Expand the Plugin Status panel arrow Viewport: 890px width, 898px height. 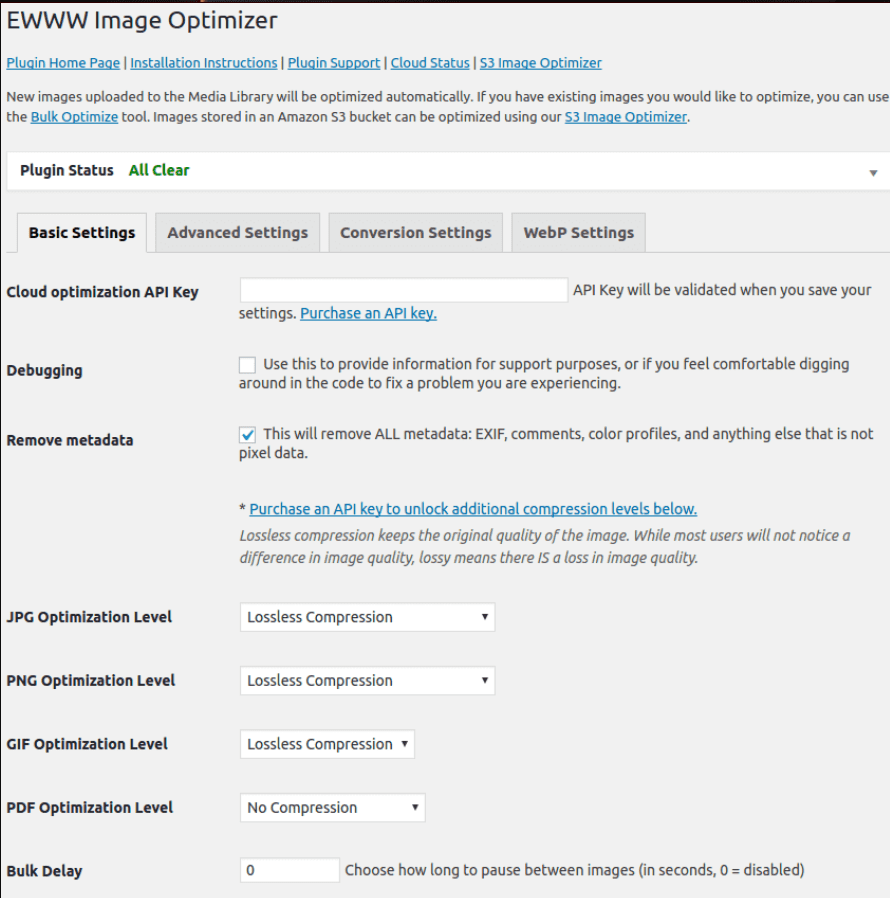point(873,172)
